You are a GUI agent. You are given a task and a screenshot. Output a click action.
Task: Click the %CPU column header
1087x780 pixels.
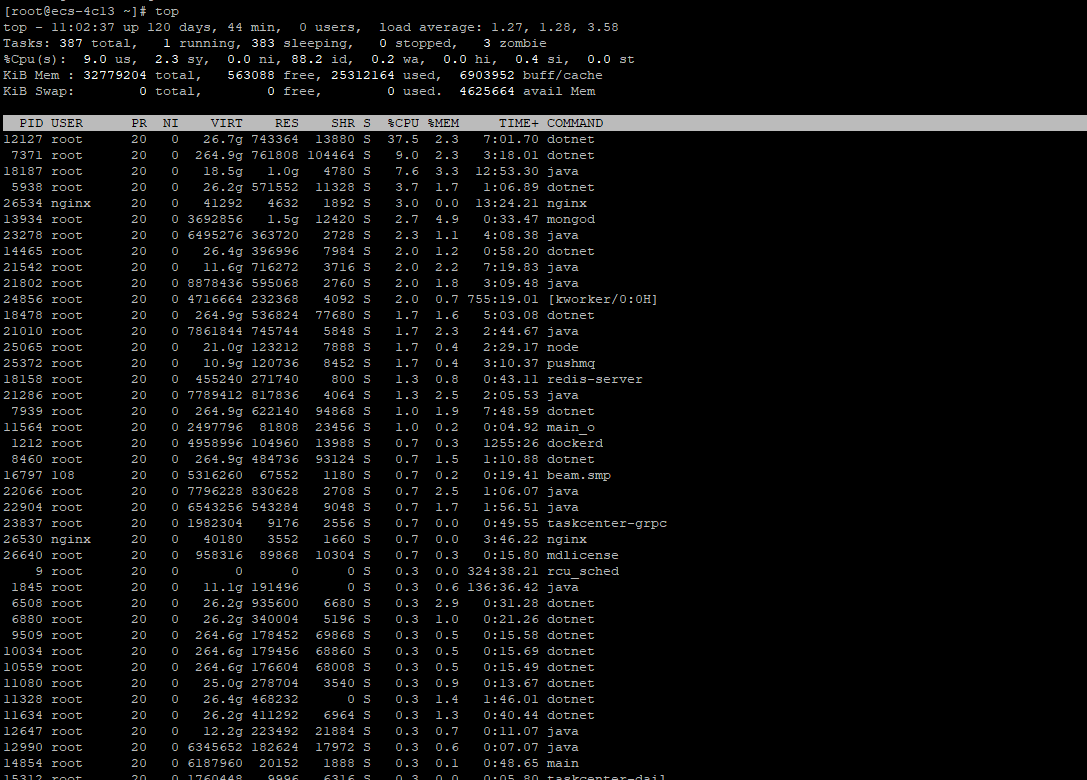(403, 123)
